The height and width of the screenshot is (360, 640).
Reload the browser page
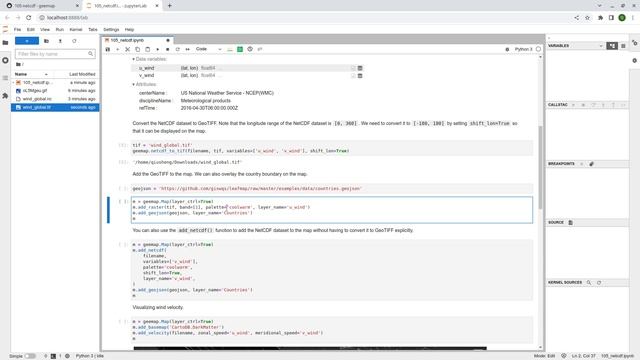point(29,18)
